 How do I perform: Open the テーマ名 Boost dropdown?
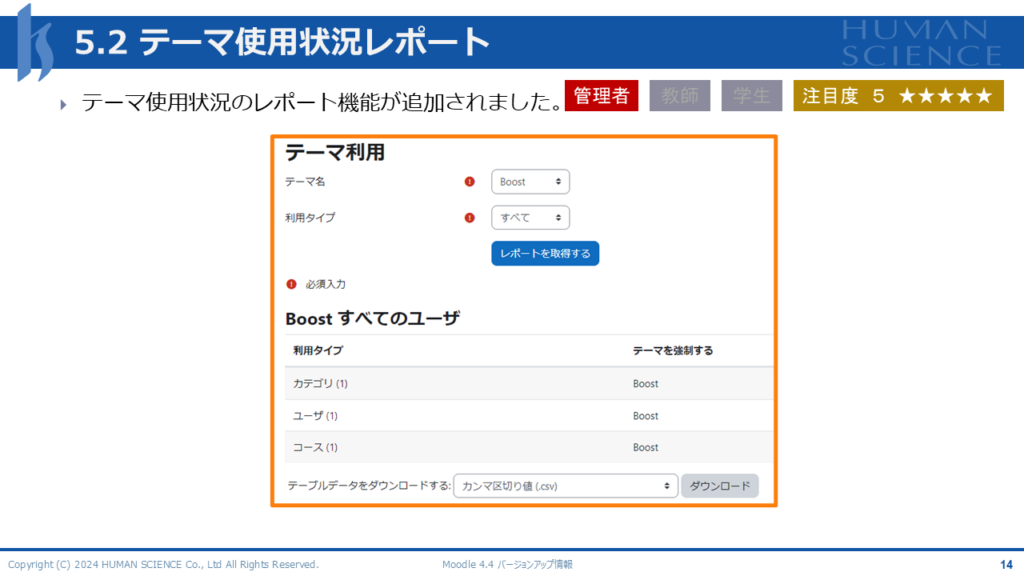530,182
